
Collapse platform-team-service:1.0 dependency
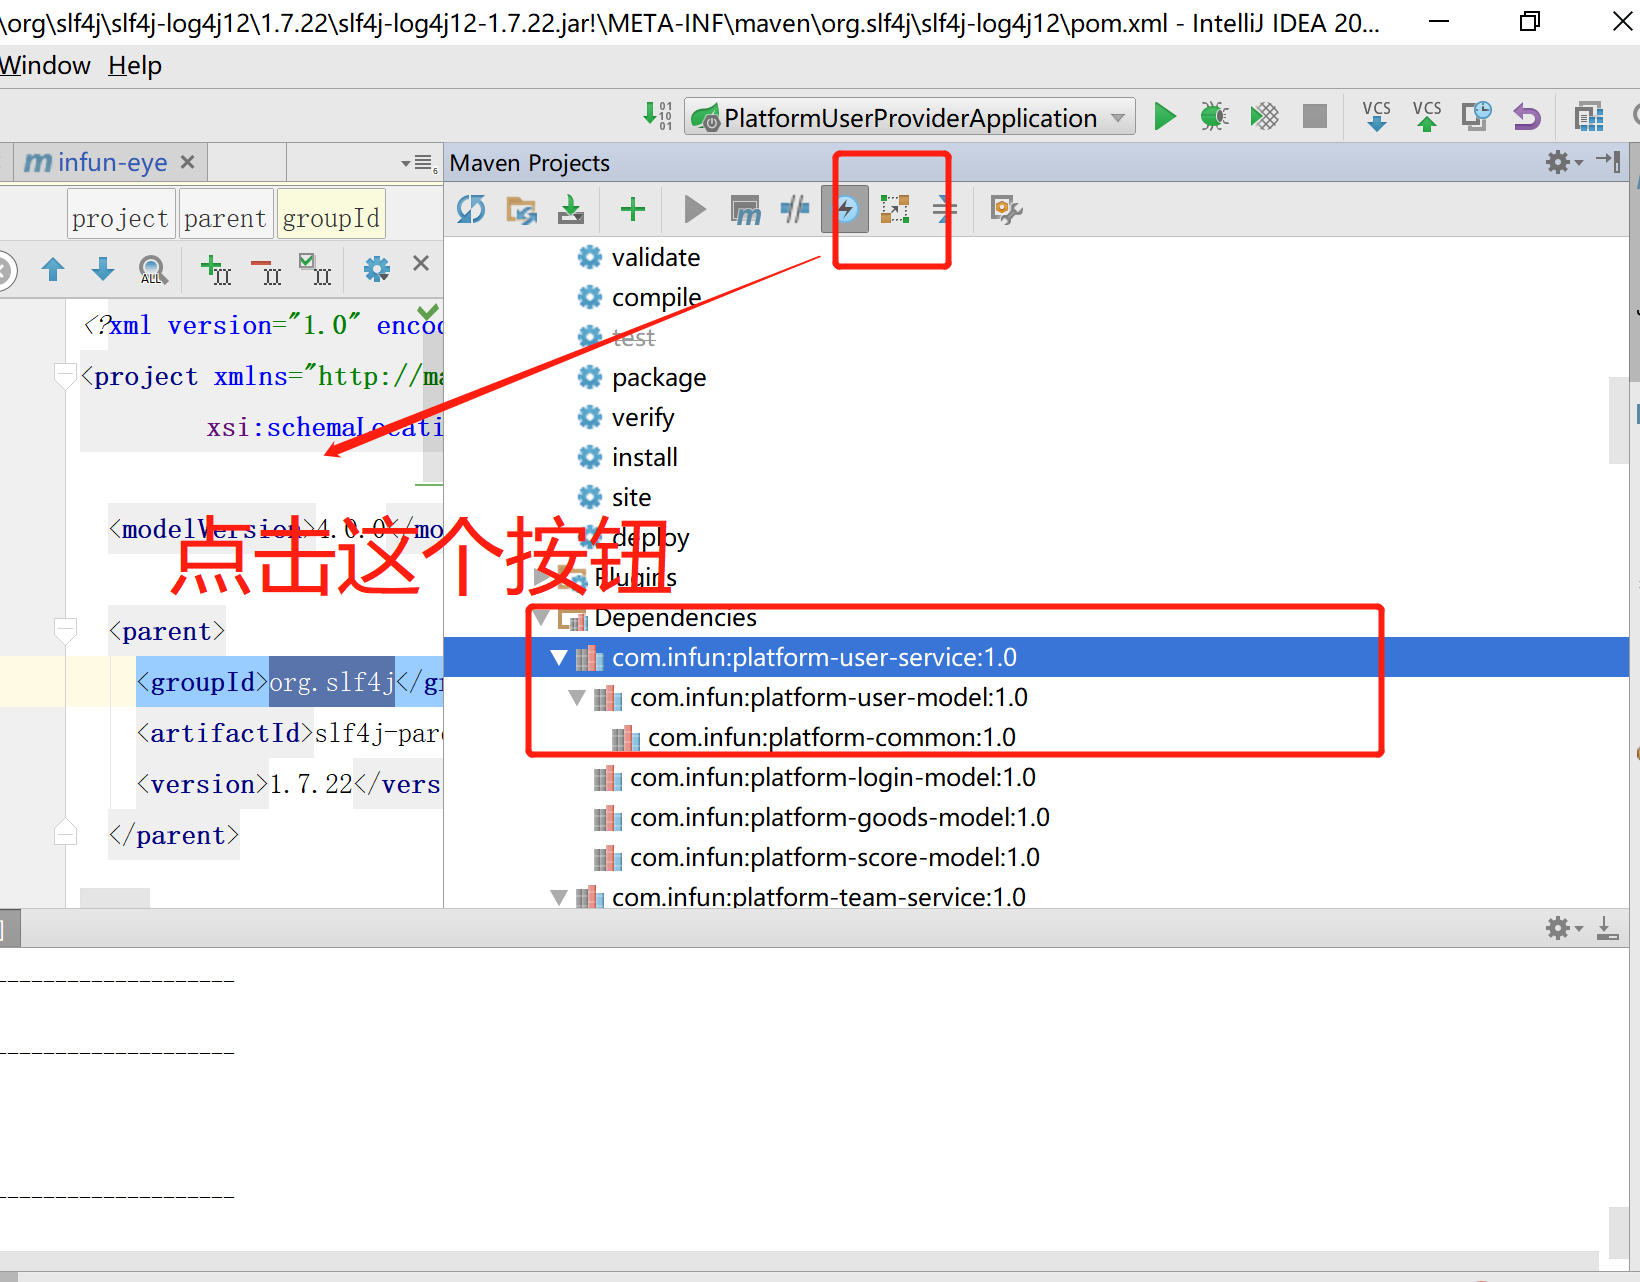(x=559, y=898)
